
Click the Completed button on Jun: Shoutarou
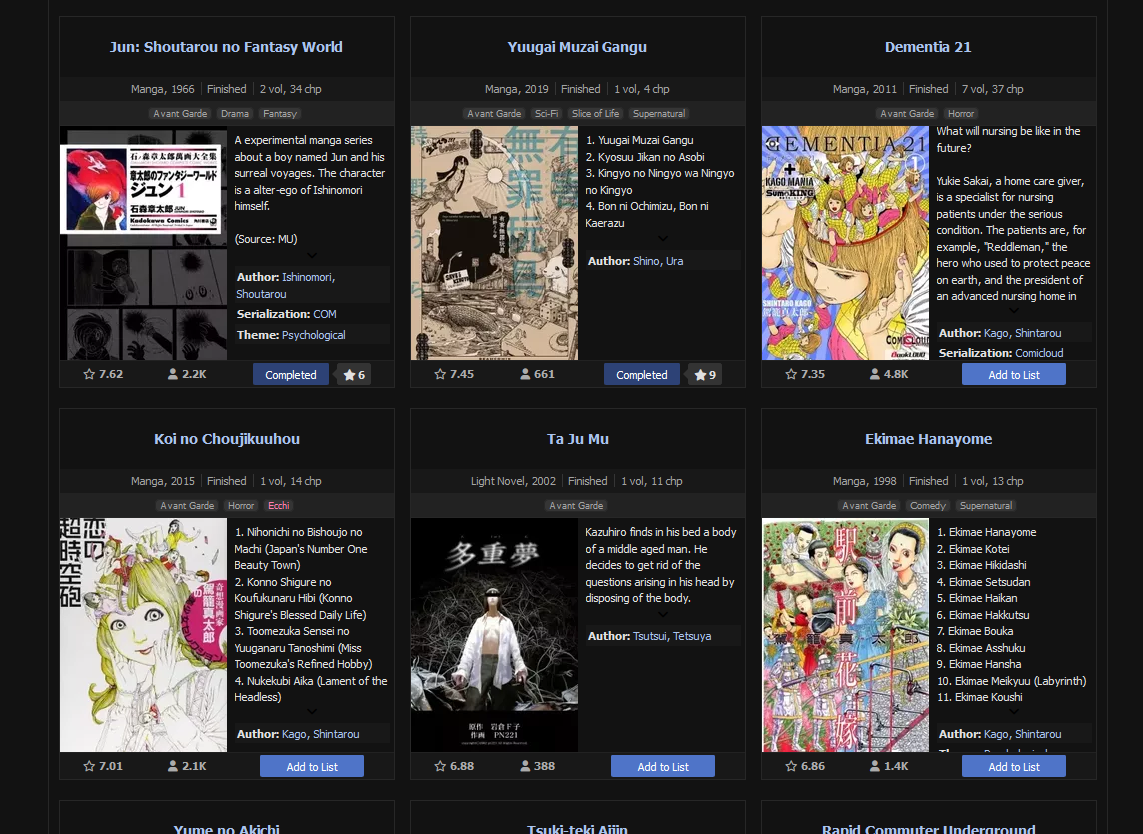pyautogui.click(x=291, y=375)
